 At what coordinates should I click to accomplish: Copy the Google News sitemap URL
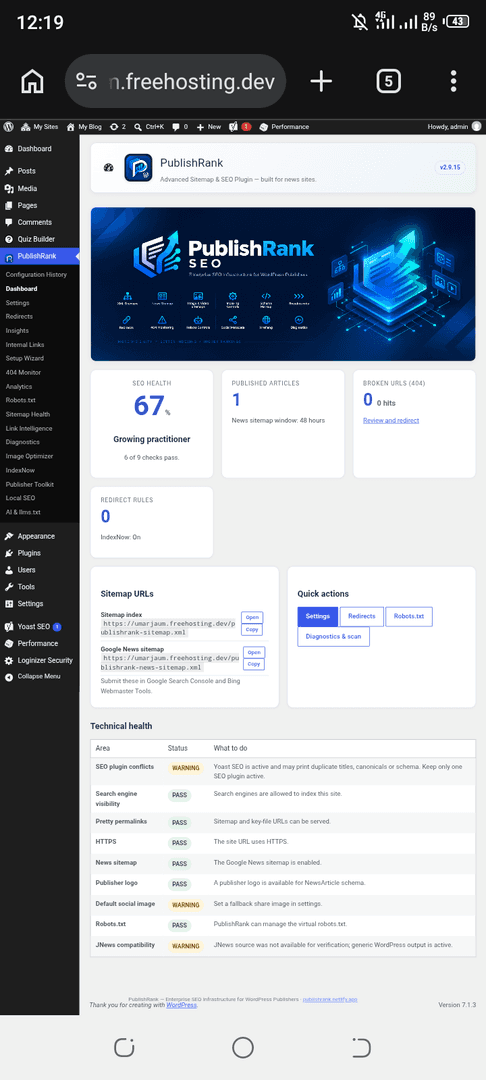click(x=254, y=664)
